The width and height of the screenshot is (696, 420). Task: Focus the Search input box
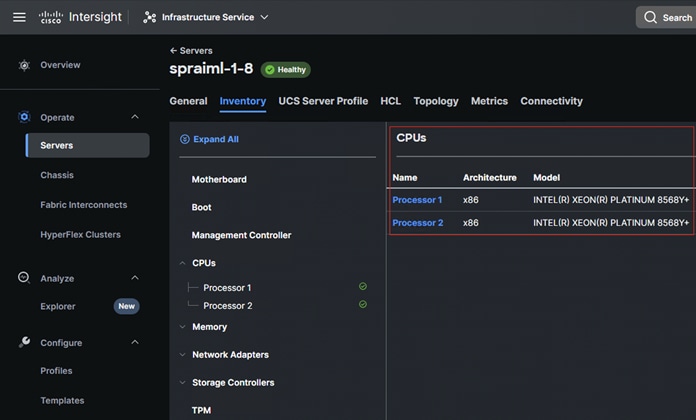tap(666, 17)
